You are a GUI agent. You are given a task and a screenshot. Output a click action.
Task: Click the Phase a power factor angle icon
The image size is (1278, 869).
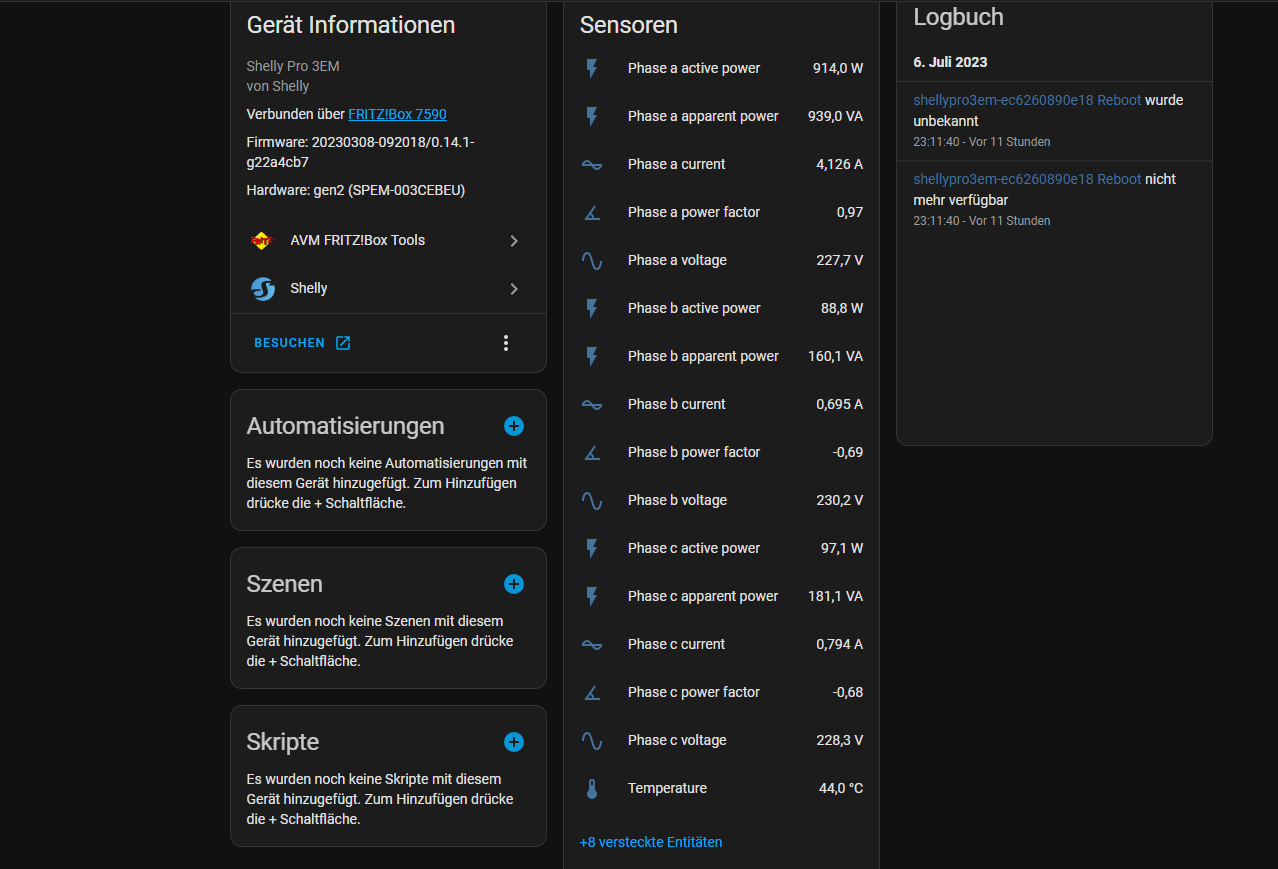pos(592,212)
